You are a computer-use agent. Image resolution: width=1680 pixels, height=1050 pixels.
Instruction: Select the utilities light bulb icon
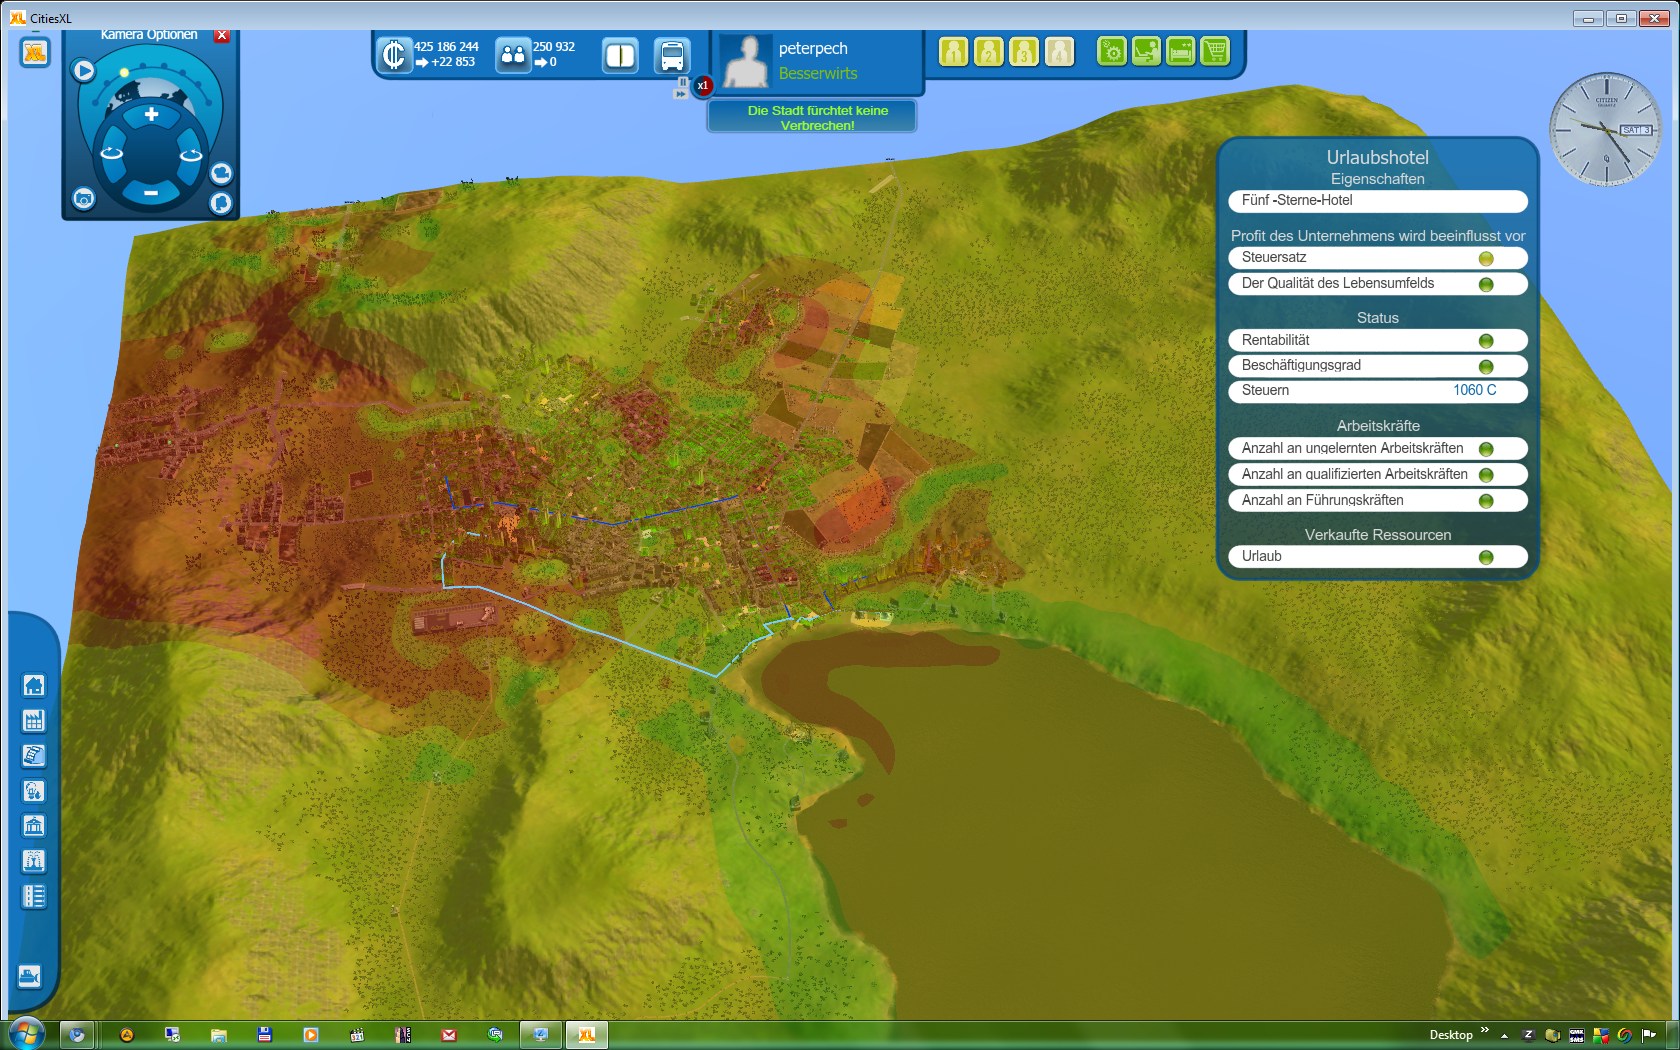[33, 791]
